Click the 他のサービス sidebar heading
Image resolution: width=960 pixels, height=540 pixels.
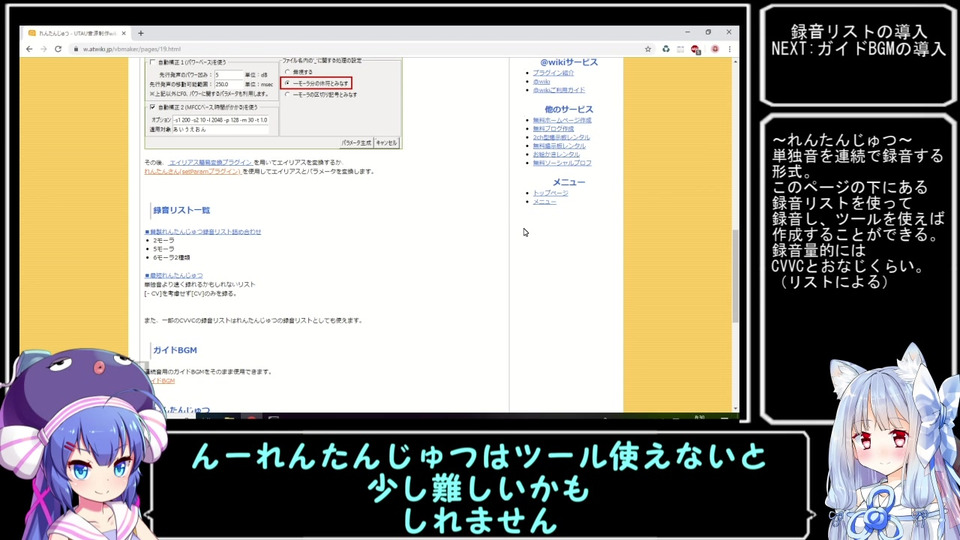point(569,110)
